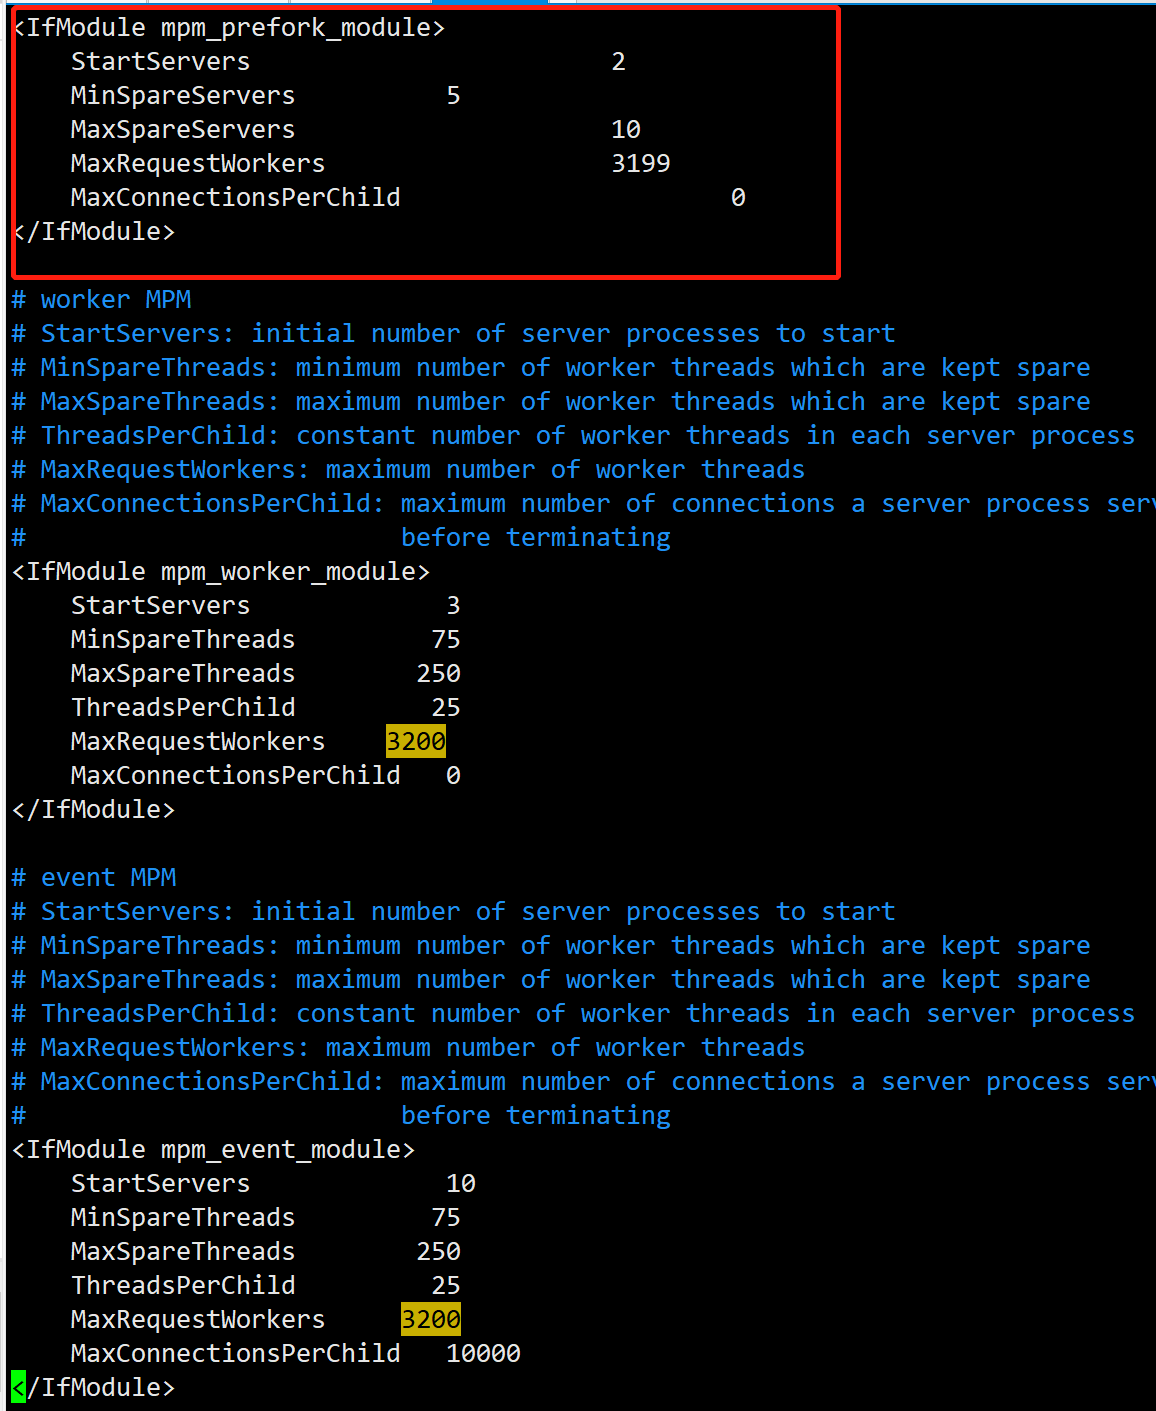Image resolution: width=1156 pixels, height=1411 pixels.
Task: Click the prefork MaxRequestWorkers value 3199
Action: pyautogui.click(x=641, y=163)
